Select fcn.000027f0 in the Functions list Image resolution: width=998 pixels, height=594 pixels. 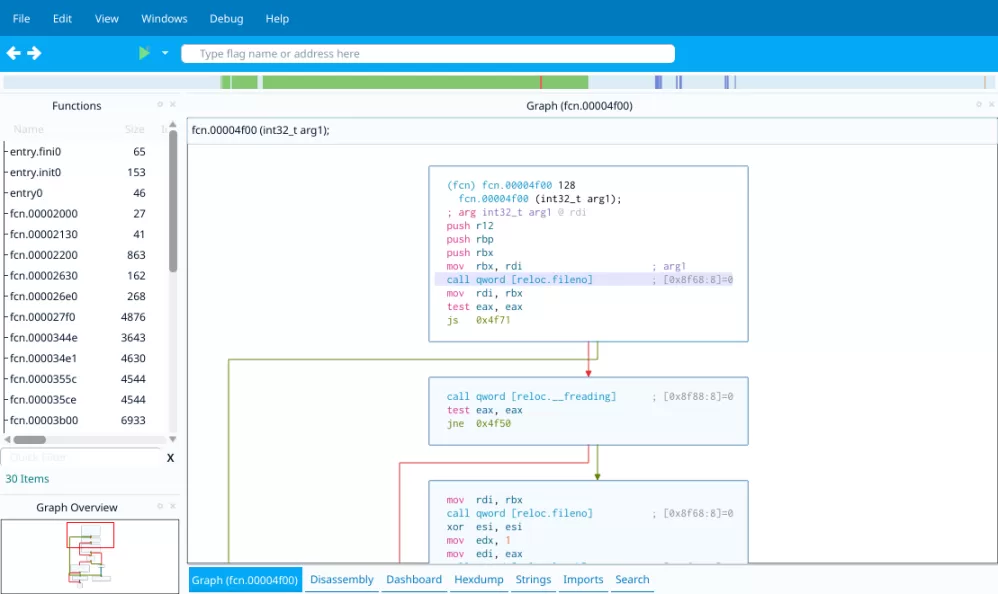tap(43, 317)
